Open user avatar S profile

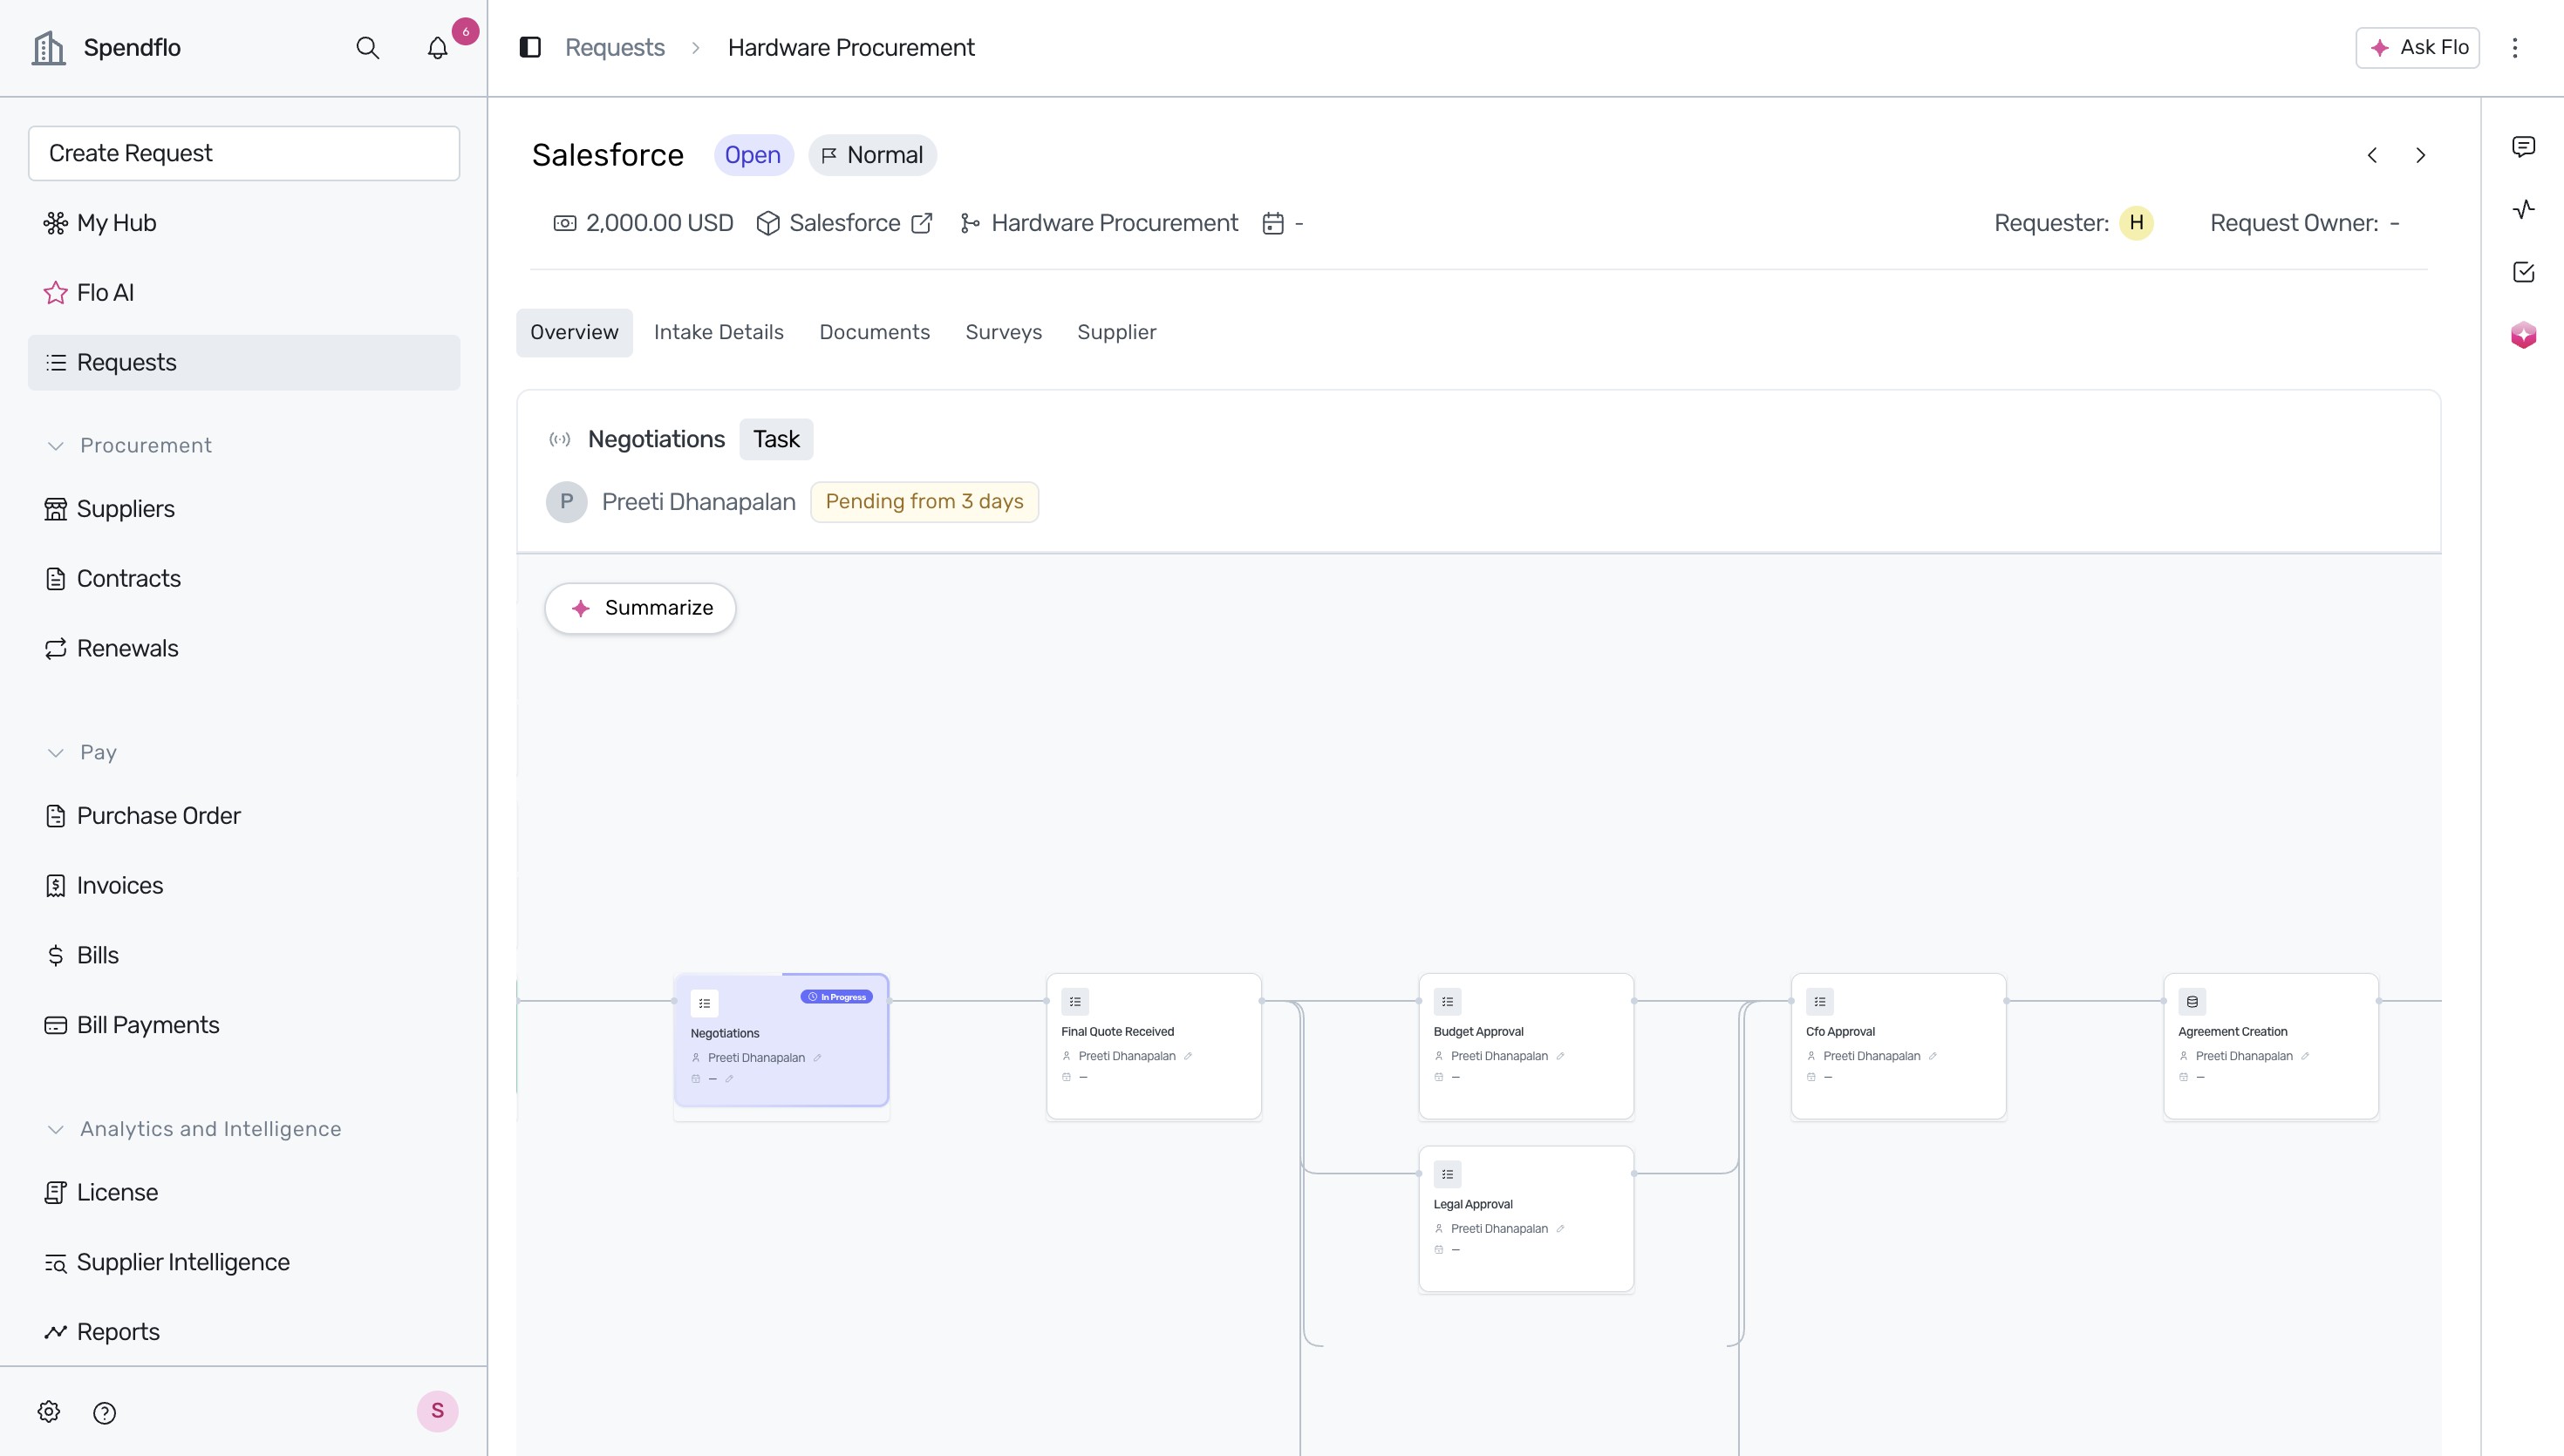[x=437, y=1411]
